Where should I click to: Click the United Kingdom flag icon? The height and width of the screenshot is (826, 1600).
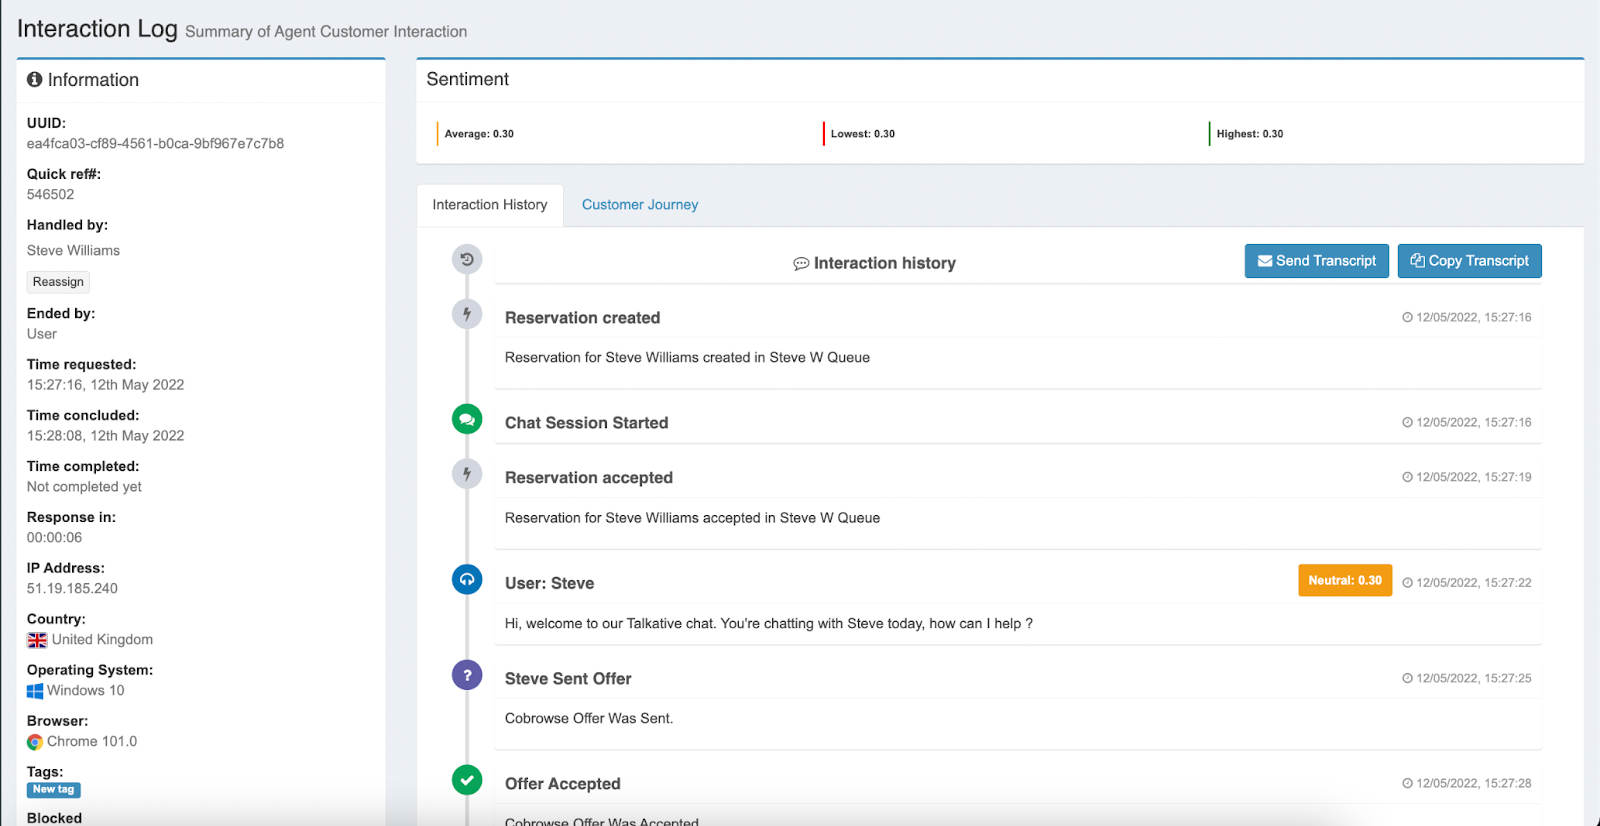click(37, 640)
